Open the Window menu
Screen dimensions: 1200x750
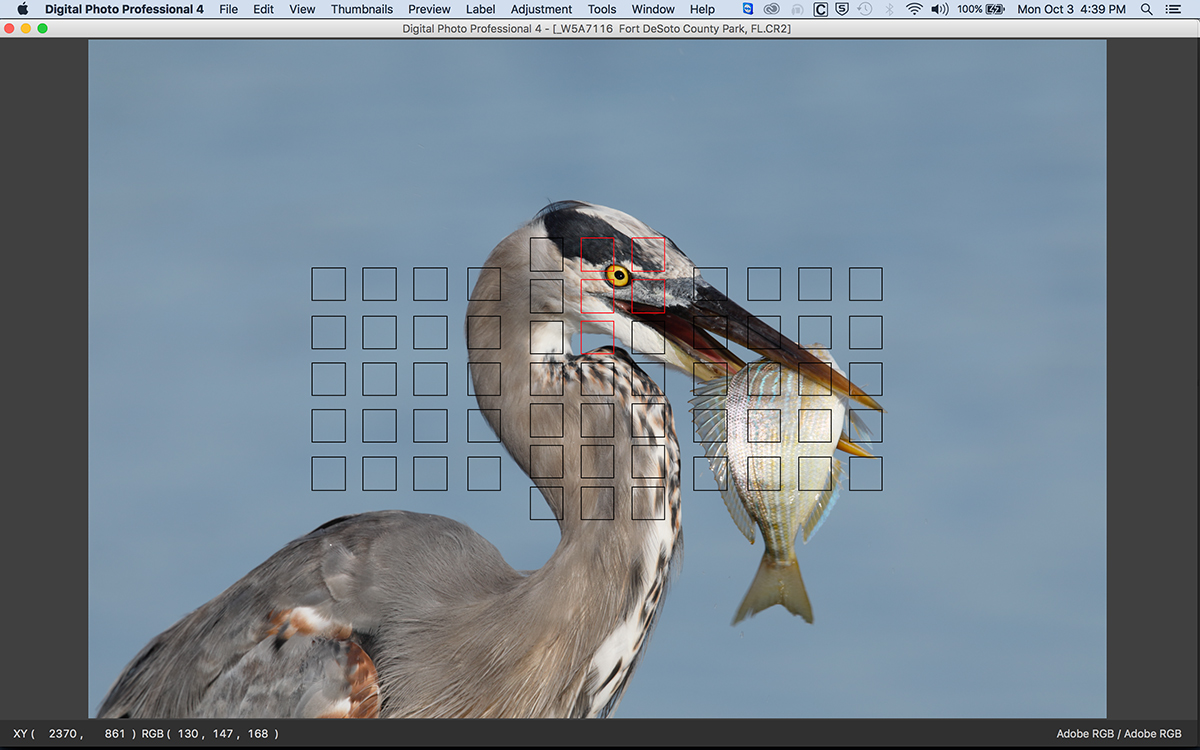(x=653, y=9)
